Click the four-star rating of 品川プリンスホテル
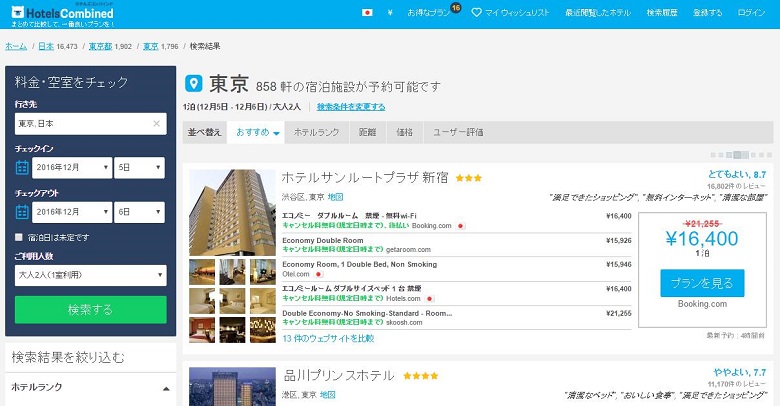The image size is (780, 406). point(421,376)
